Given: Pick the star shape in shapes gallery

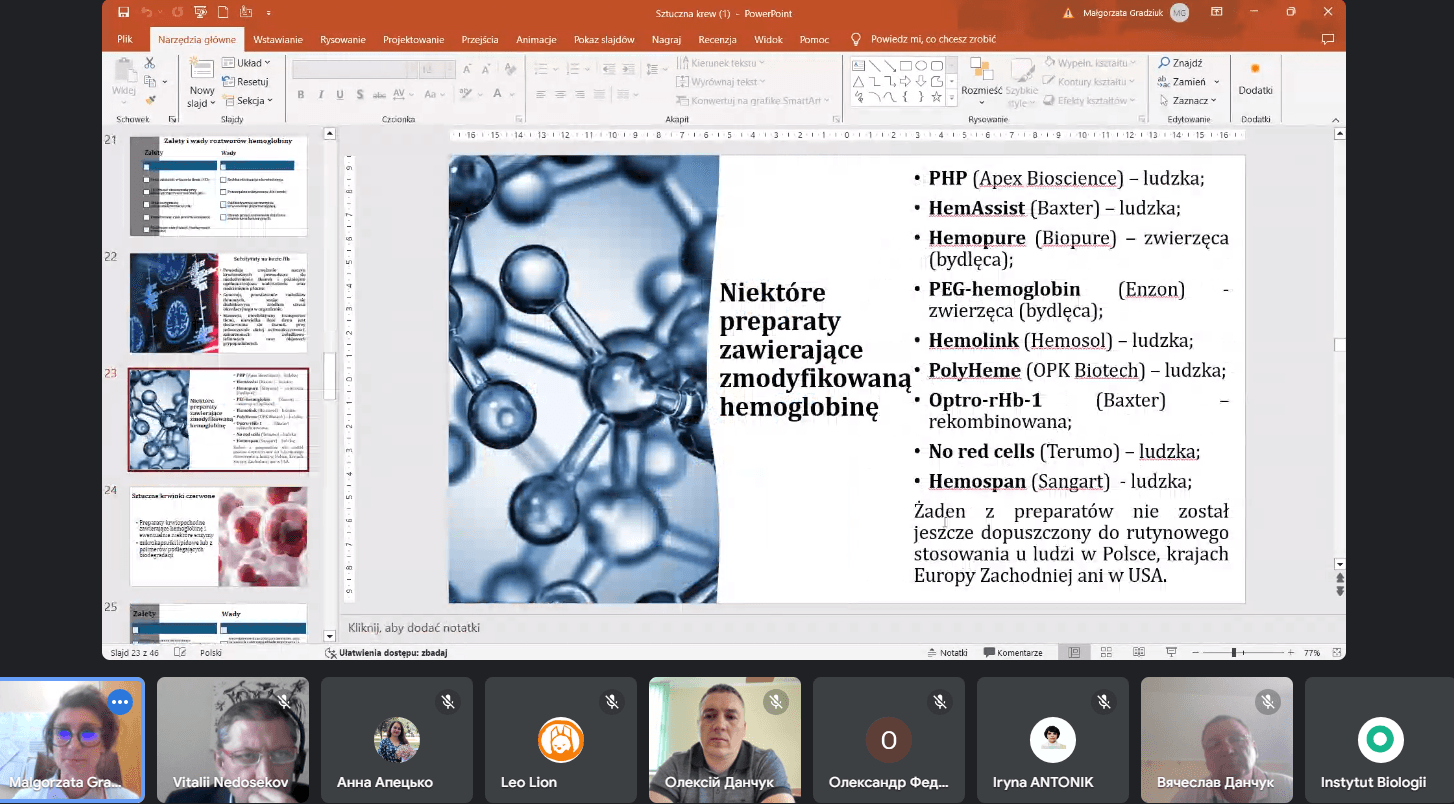Looking at the screenshot, I should [936, 97].
